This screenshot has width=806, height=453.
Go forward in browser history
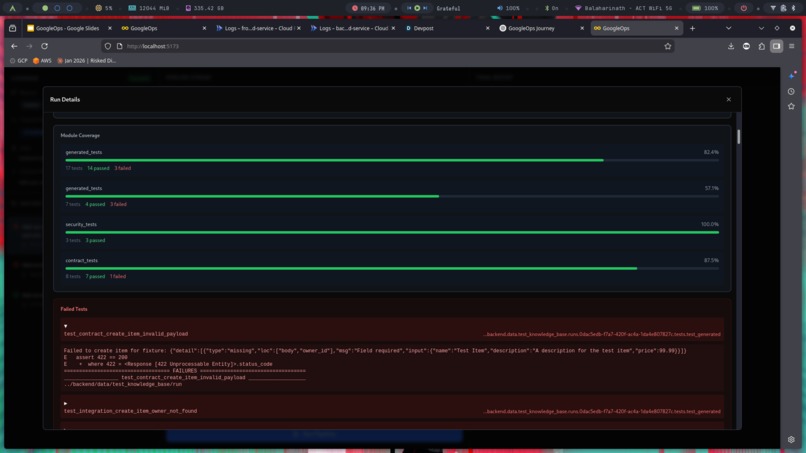point(29,46)
